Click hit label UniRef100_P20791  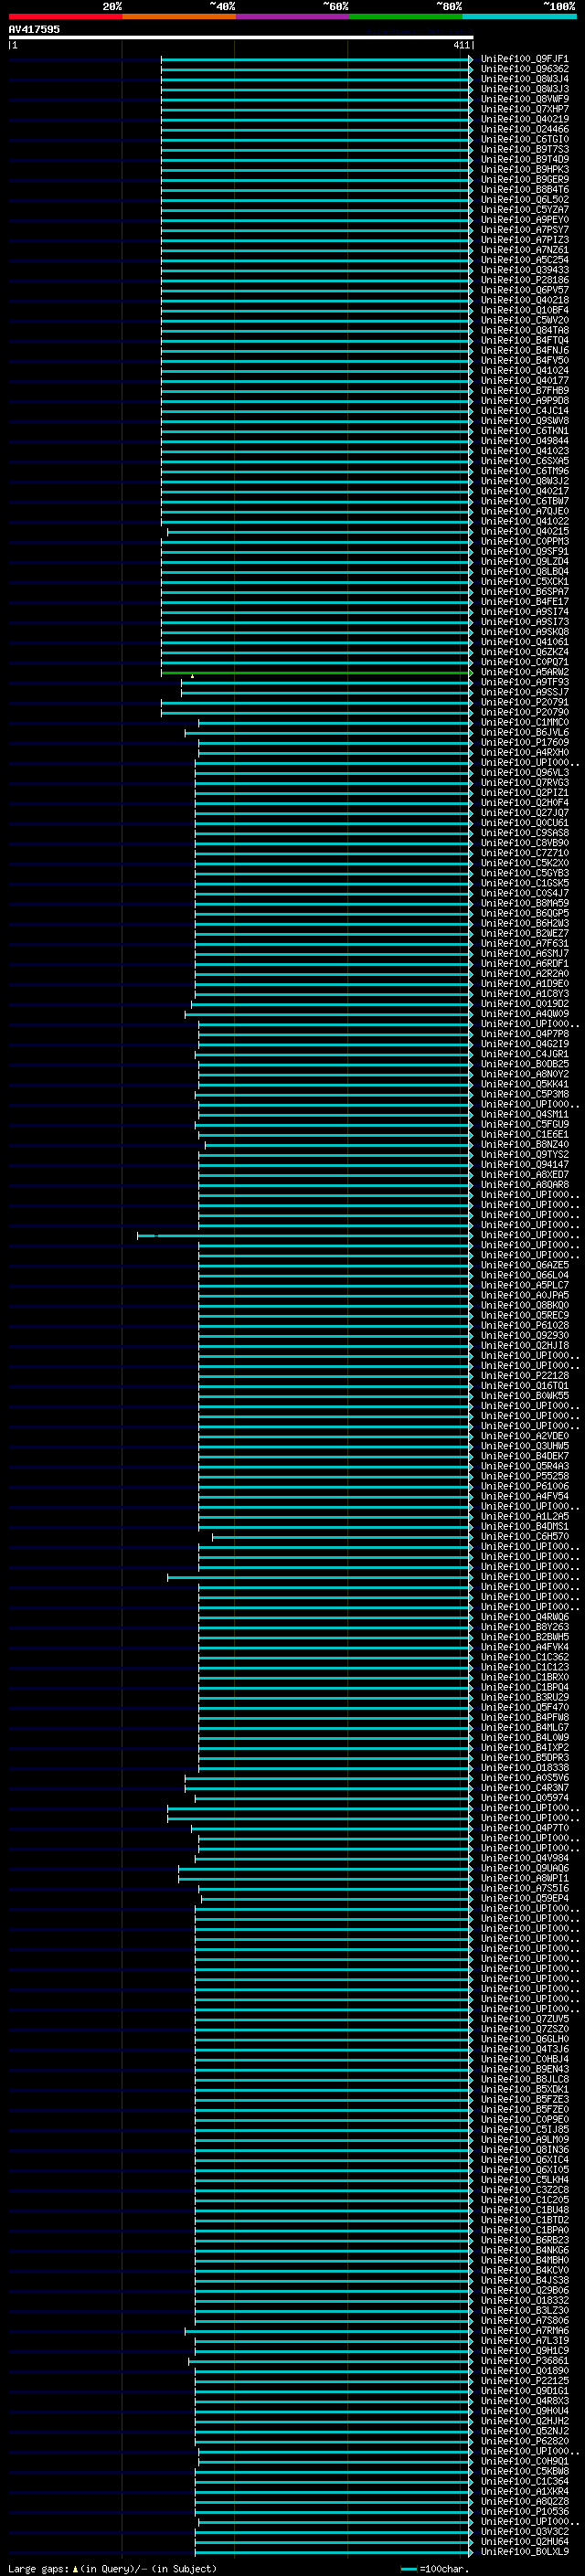point(525,702)
